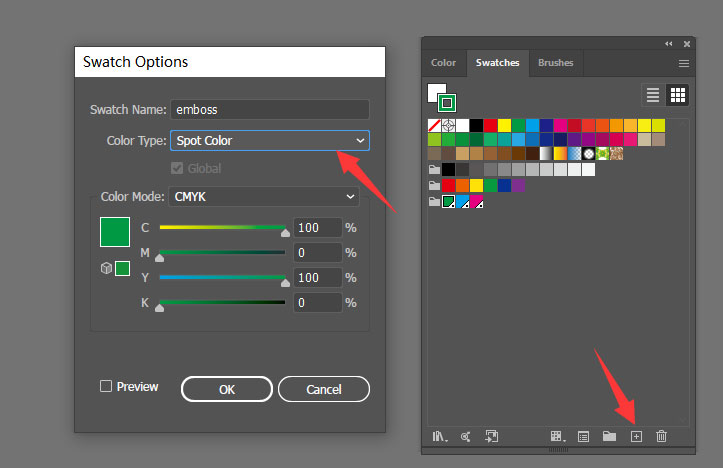Image resolution: width=723 pixels, height=468 pixels.
Task: Select the None swatch with red slash
Action: coord(434,125)
